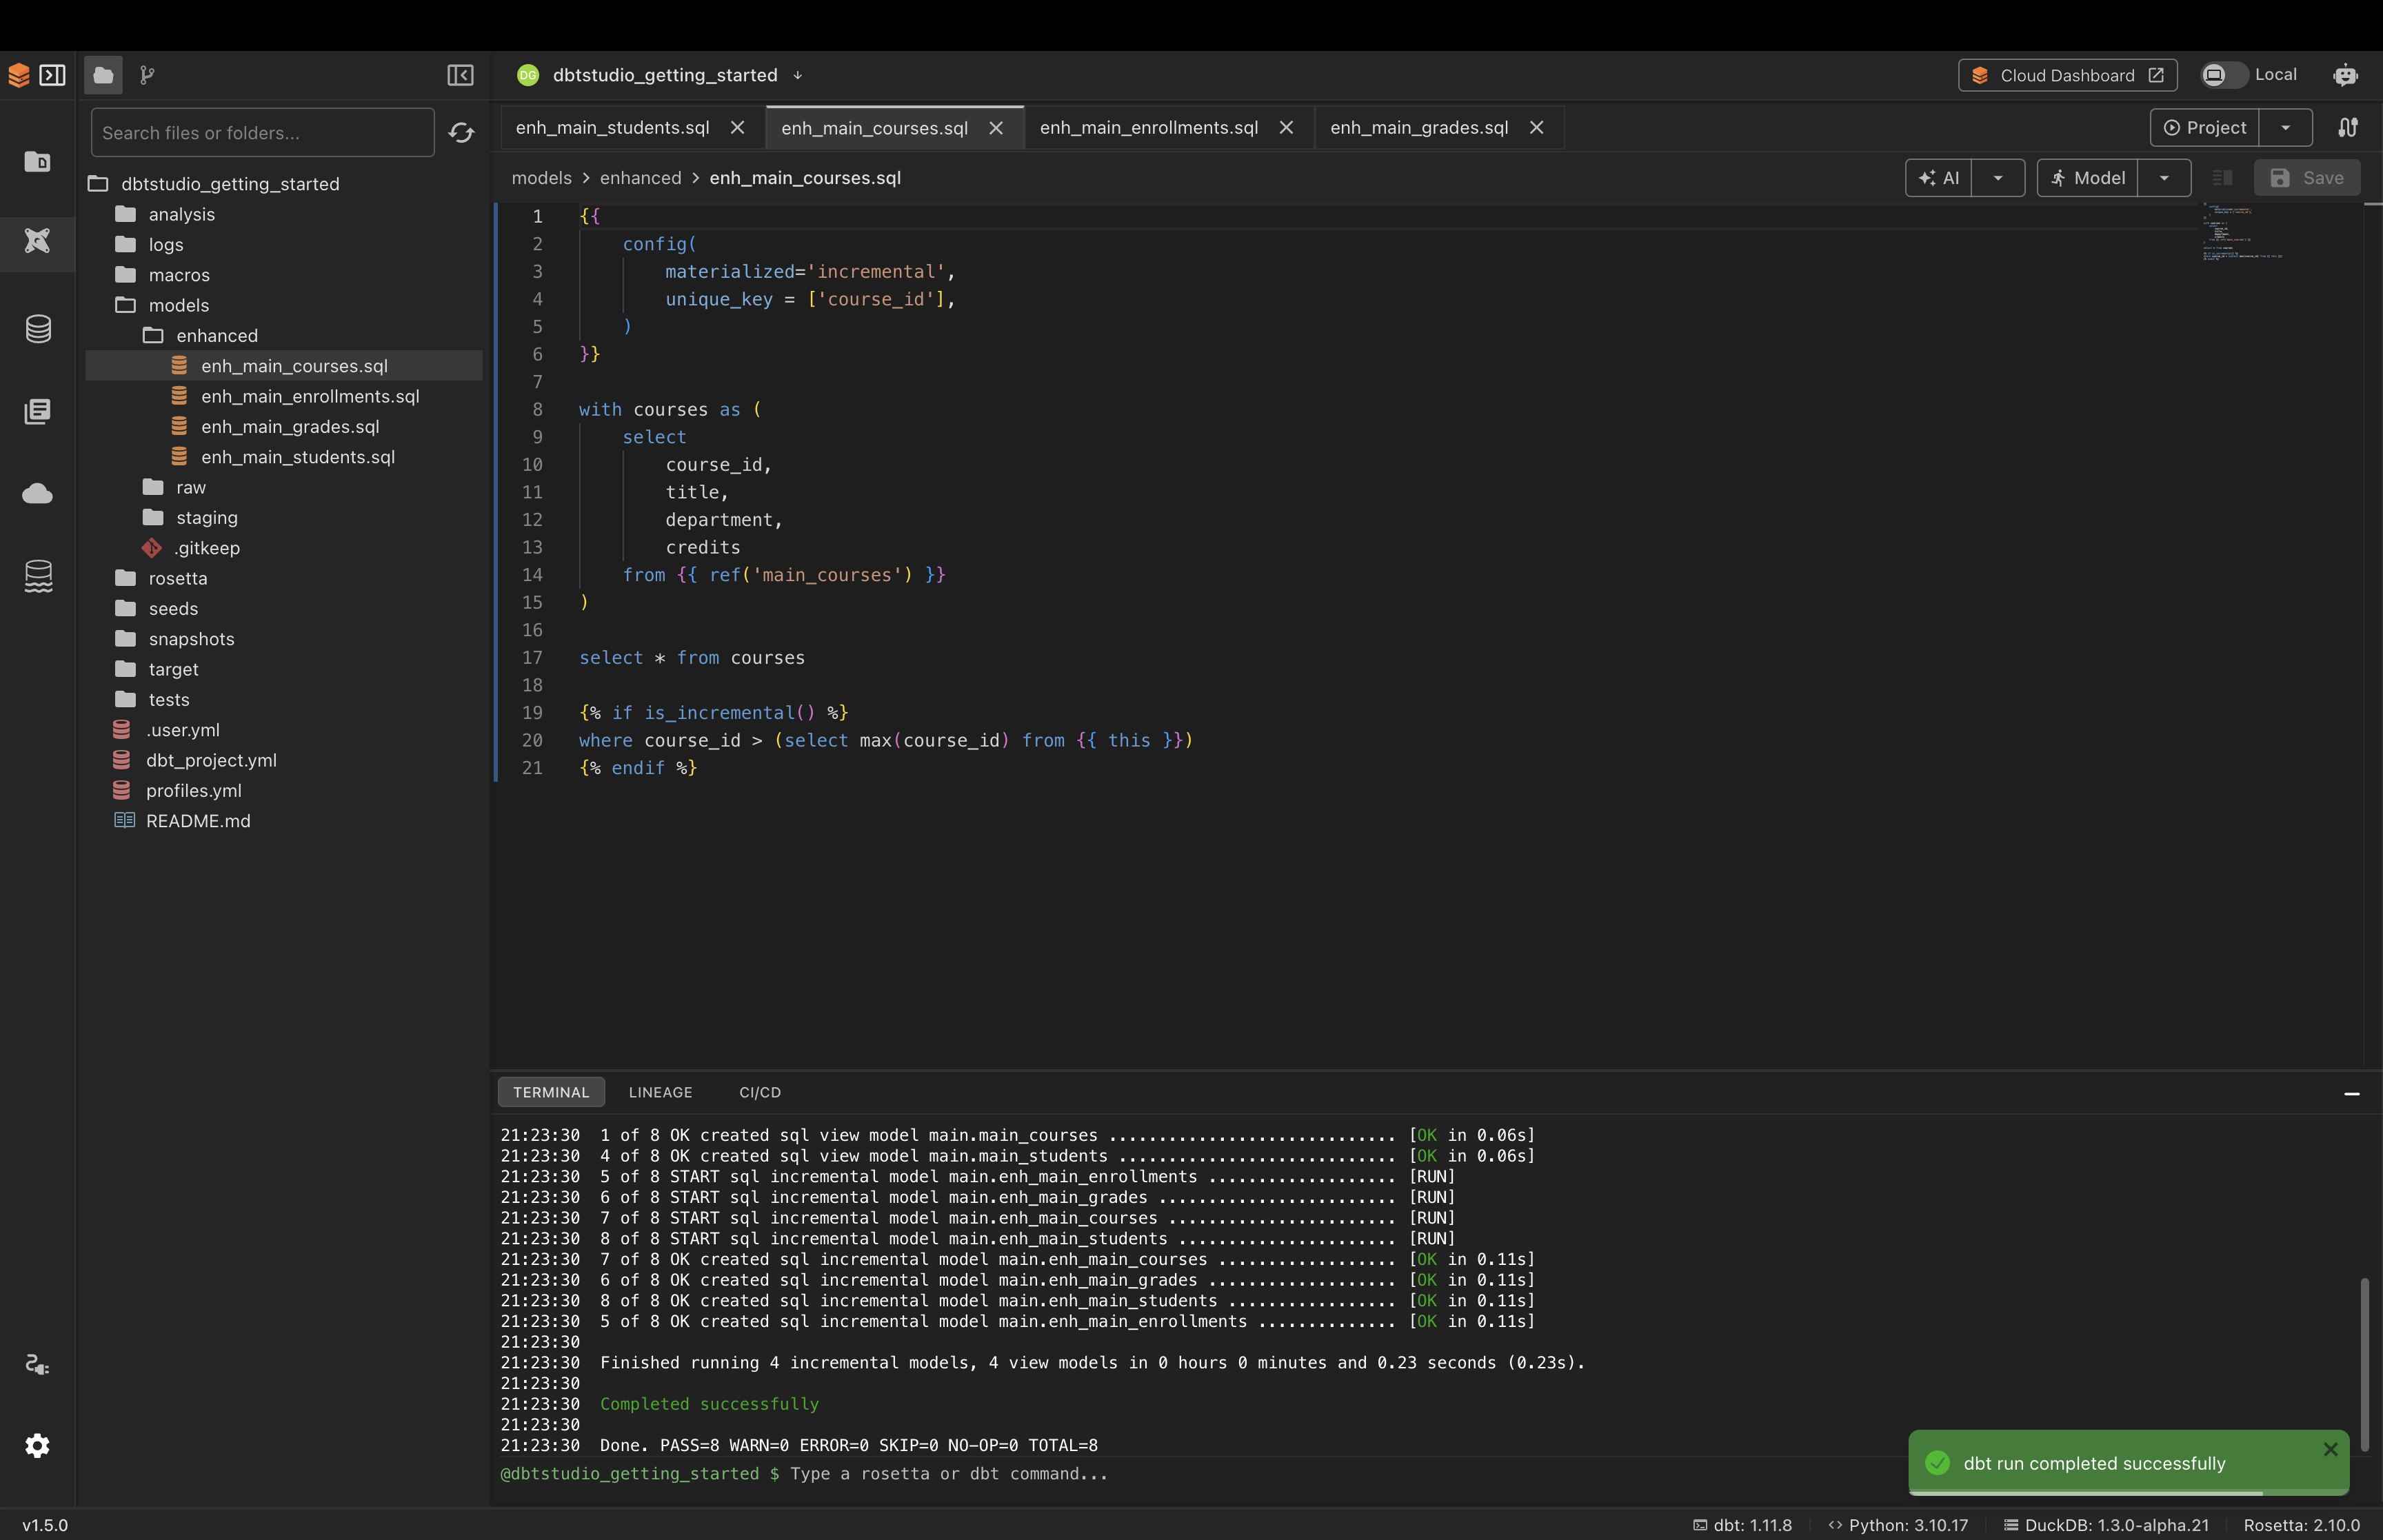Open the database sidebar icon
This screenshot has height=1540, width=2383.
[38, 328]
